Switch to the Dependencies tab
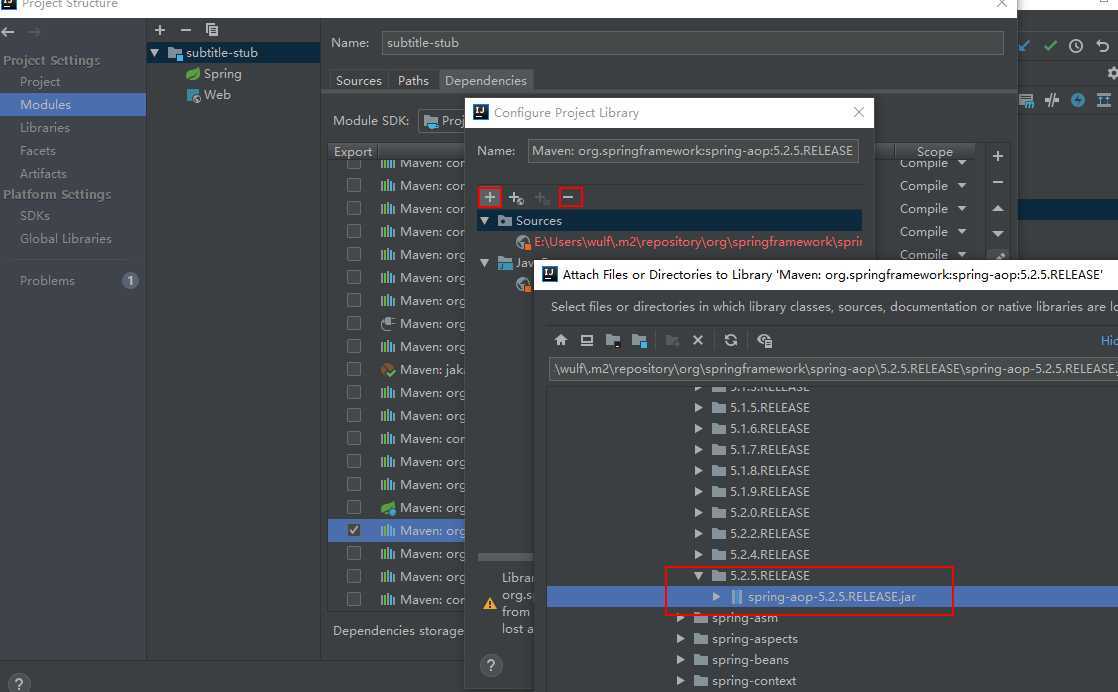 click(486, 81)
